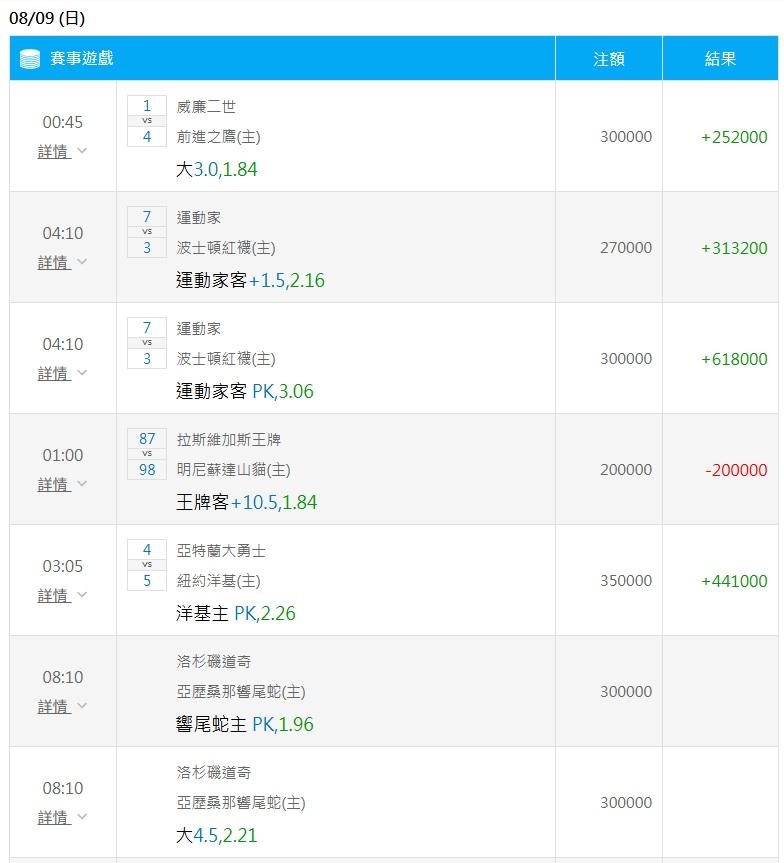Click the 1 vs 4 score box

147,121
